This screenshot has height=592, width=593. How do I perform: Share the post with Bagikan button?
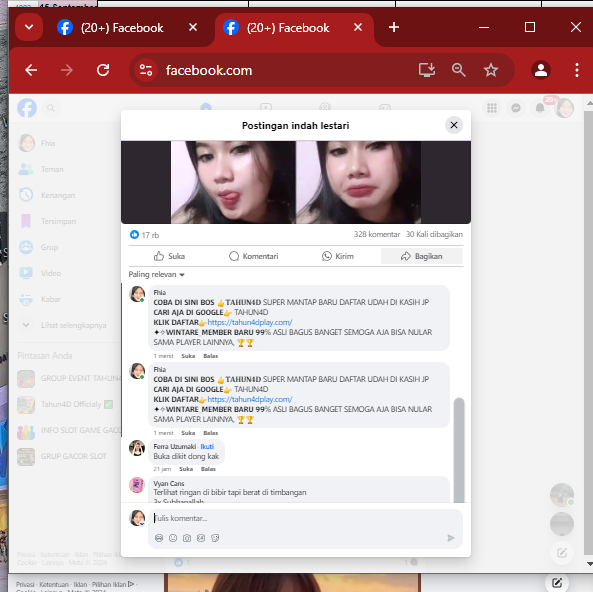pyautogui.click(x=422, y=256)
